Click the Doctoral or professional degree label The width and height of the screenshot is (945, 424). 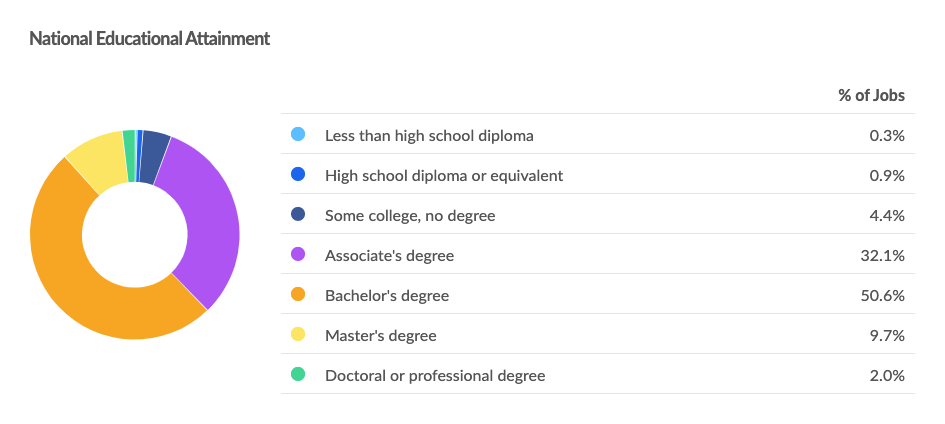coord(435,376)
